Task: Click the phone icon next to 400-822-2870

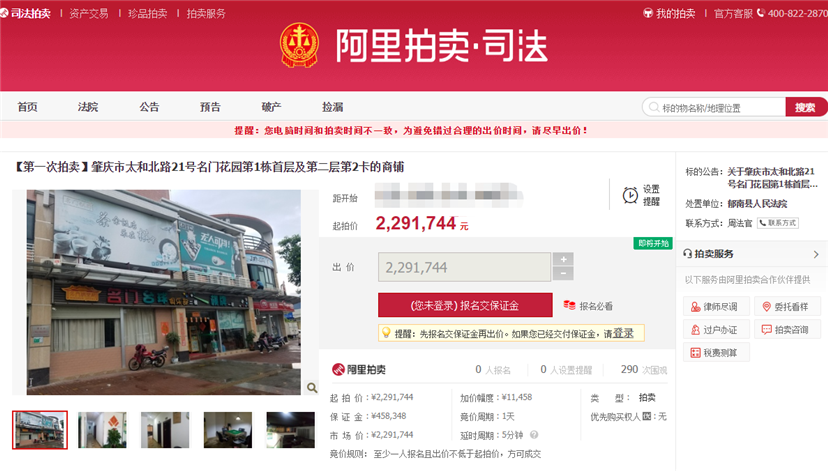Action: (761, 13)
